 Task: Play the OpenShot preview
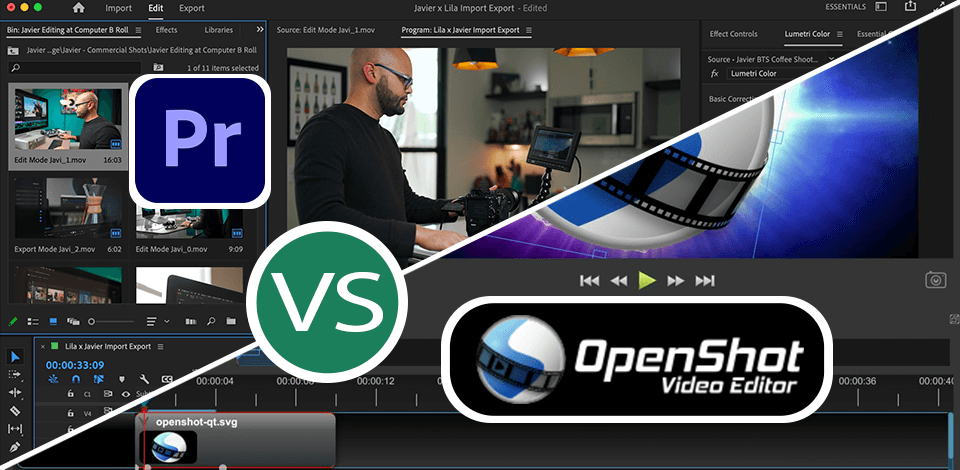click(647, 281)
